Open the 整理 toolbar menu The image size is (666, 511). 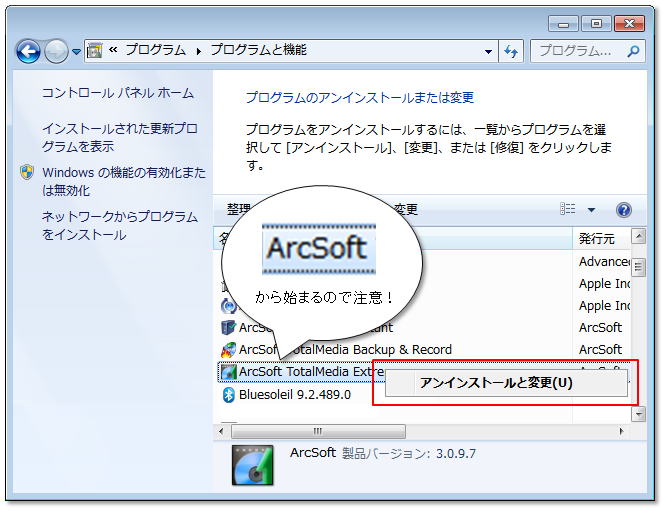[239, 209]
